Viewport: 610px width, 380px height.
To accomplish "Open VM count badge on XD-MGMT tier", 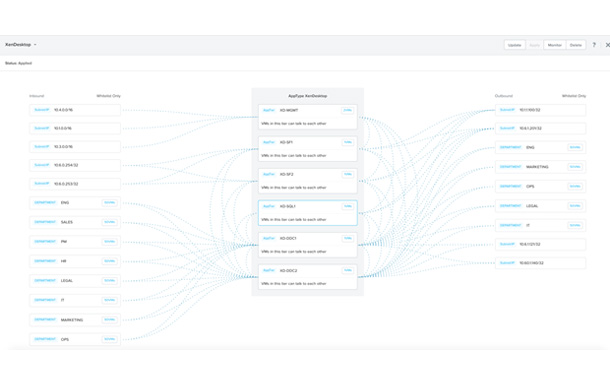I will pos(347,110).
